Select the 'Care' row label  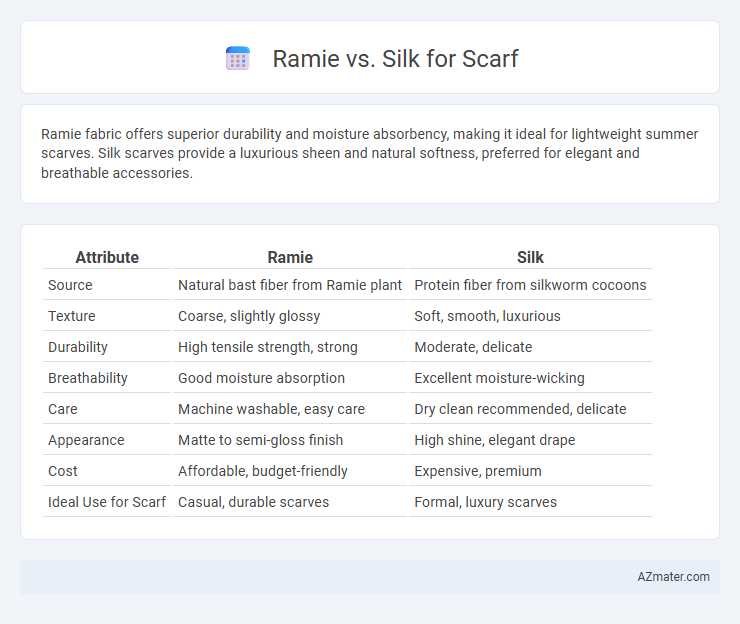pos(63,409)
